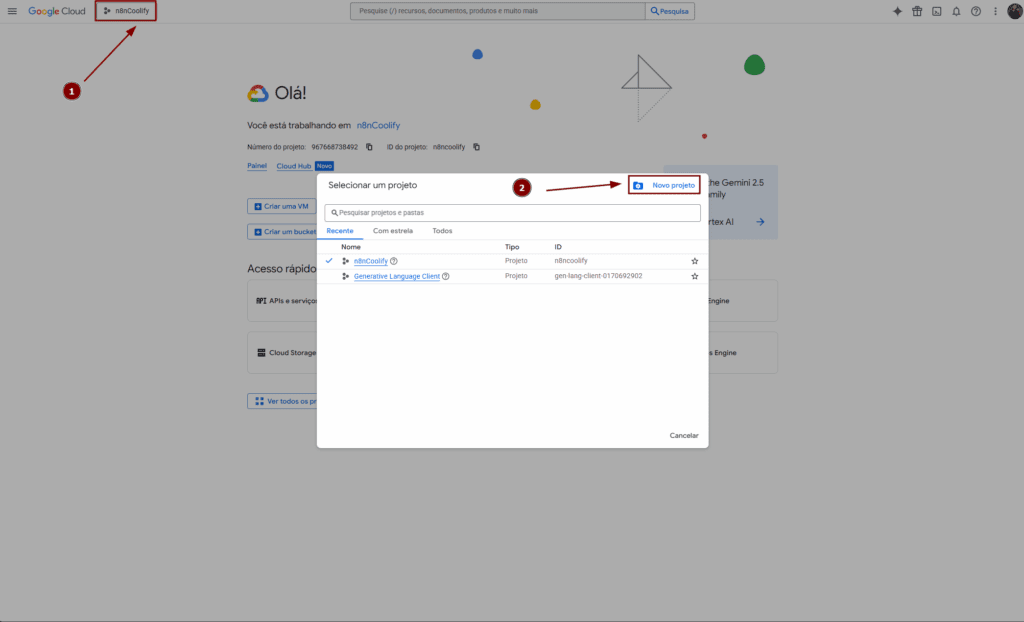Click the Novo projeto button
This screenshot has height=622, width=1024.
click(x=664, y=185)
